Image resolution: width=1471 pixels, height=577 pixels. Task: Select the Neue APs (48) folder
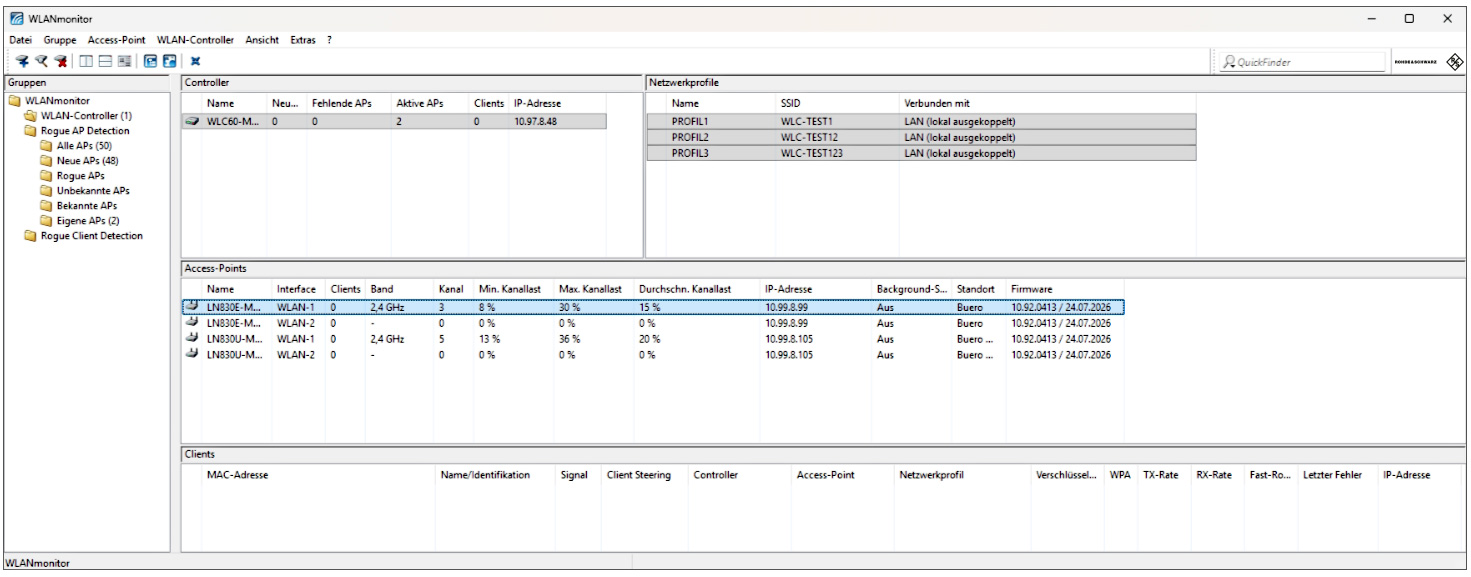point(87,161)
